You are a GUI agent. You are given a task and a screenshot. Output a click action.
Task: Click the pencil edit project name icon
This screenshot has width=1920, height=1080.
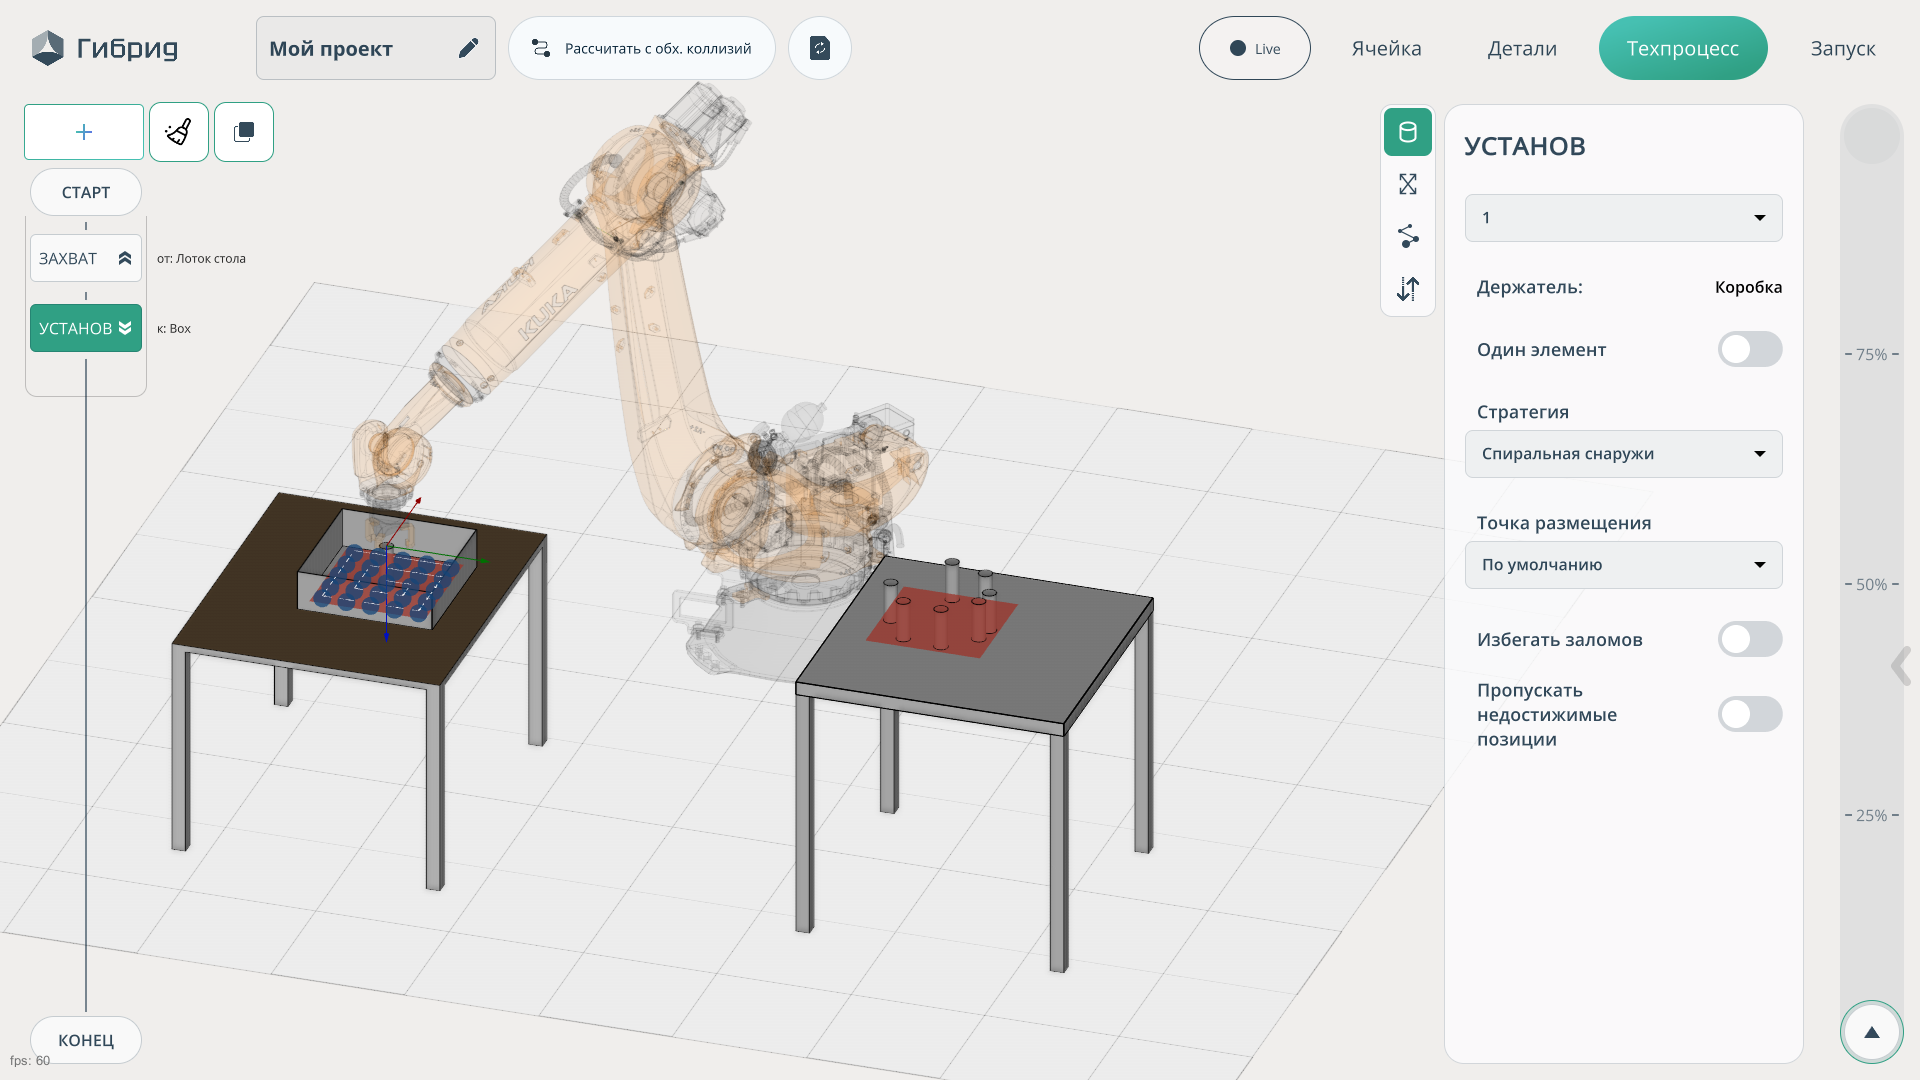click(x=468, y=48)
